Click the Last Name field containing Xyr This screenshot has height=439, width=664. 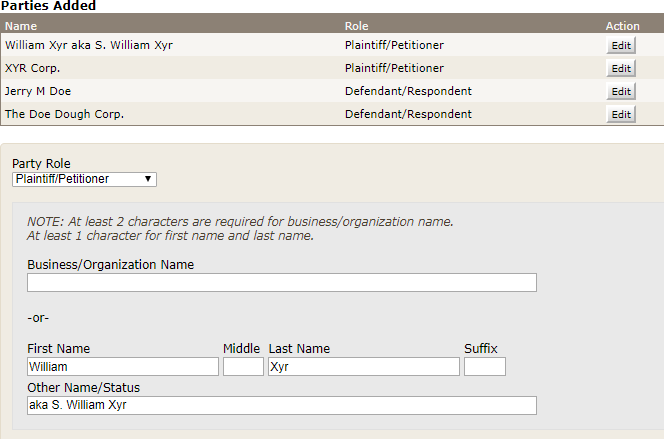363,367
